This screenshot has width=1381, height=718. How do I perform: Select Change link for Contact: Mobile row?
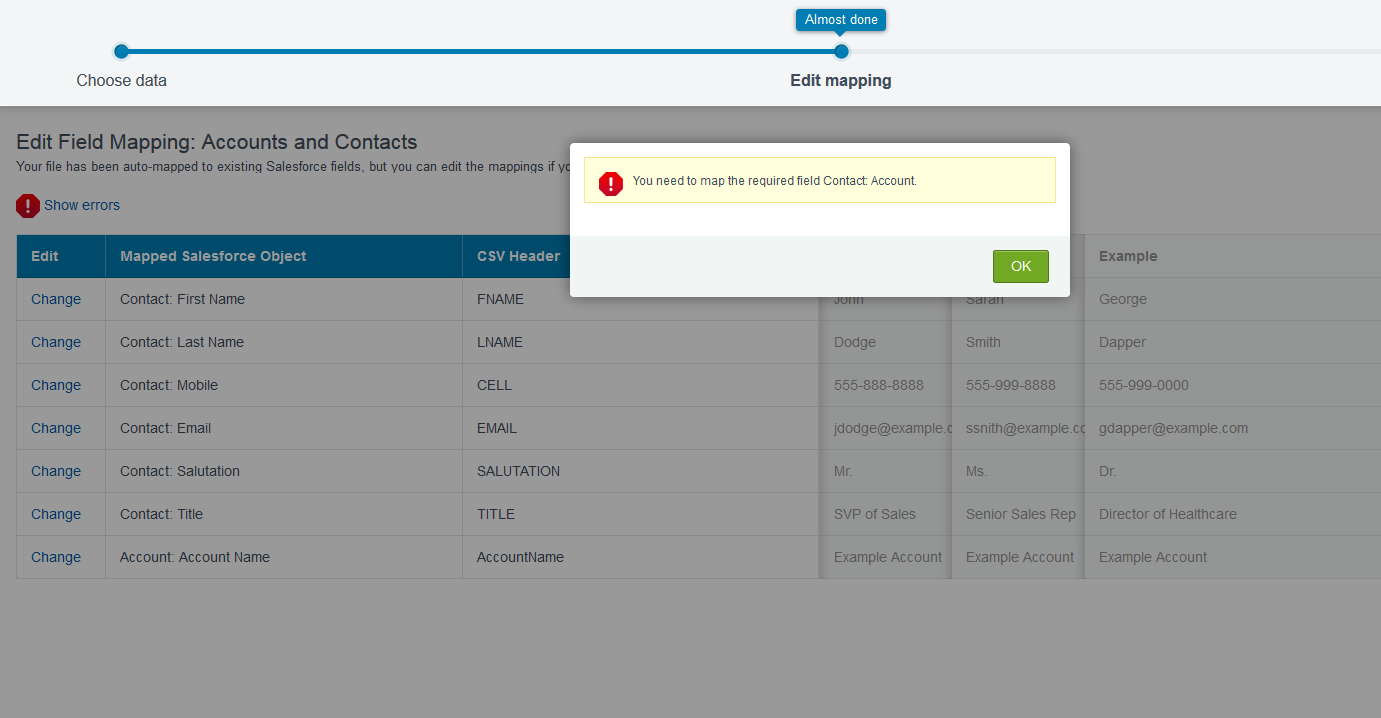tap(56, 385)
